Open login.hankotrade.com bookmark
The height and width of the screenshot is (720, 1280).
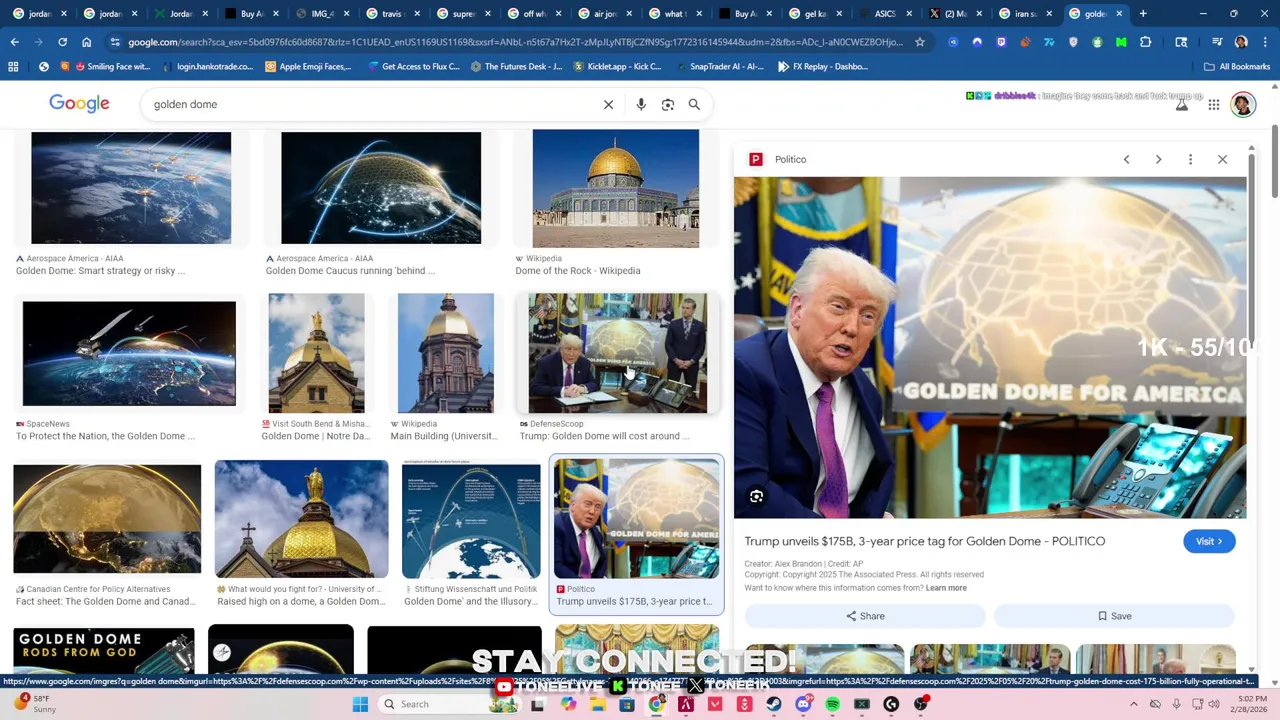207,66
